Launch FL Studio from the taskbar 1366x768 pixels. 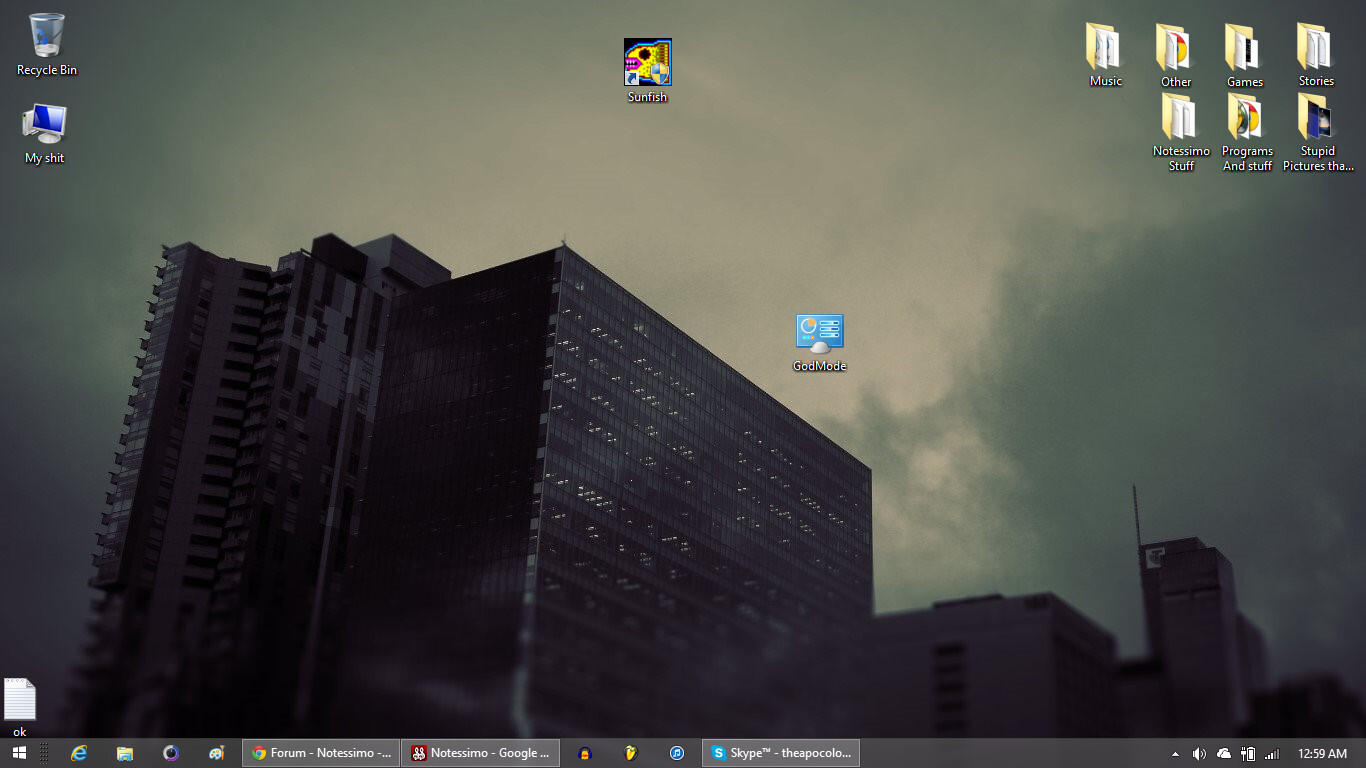point(631,753)
